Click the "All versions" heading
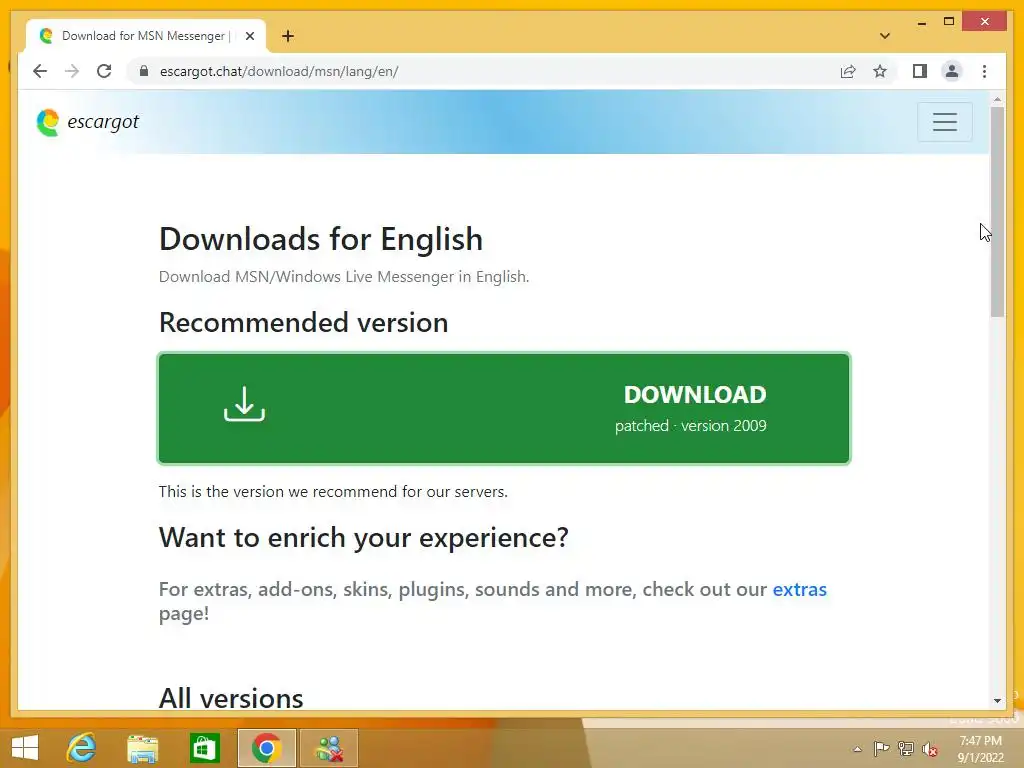 point(231,698)
